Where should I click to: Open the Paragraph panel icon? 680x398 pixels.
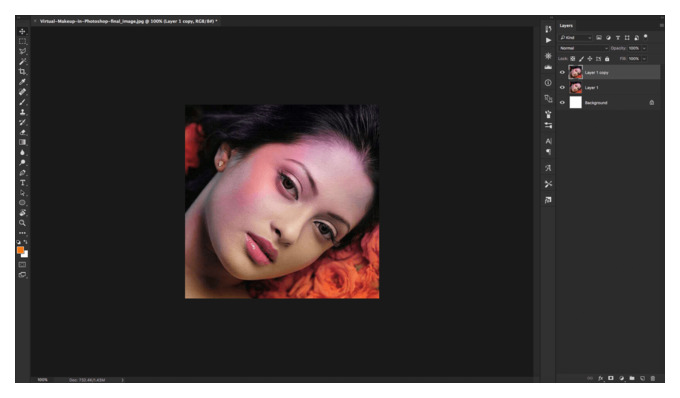coord(548,152)
